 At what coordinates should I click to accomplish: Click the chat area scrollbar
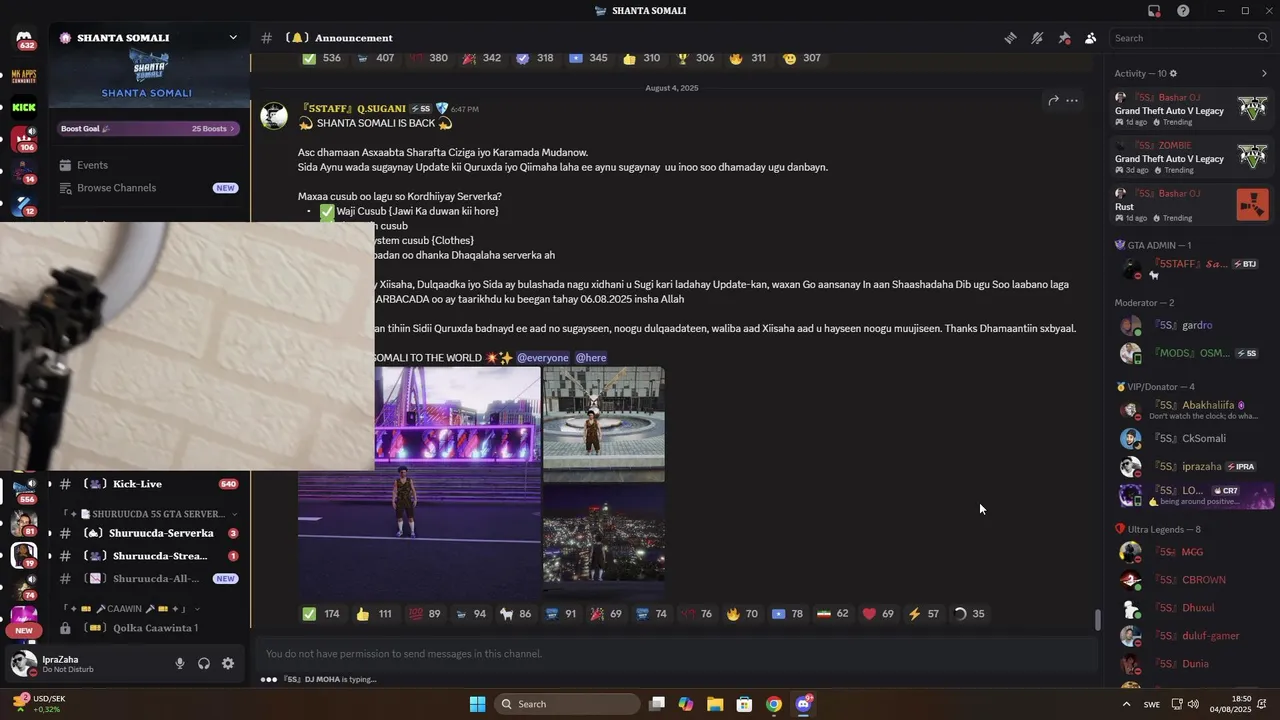tap(1097, 620)
